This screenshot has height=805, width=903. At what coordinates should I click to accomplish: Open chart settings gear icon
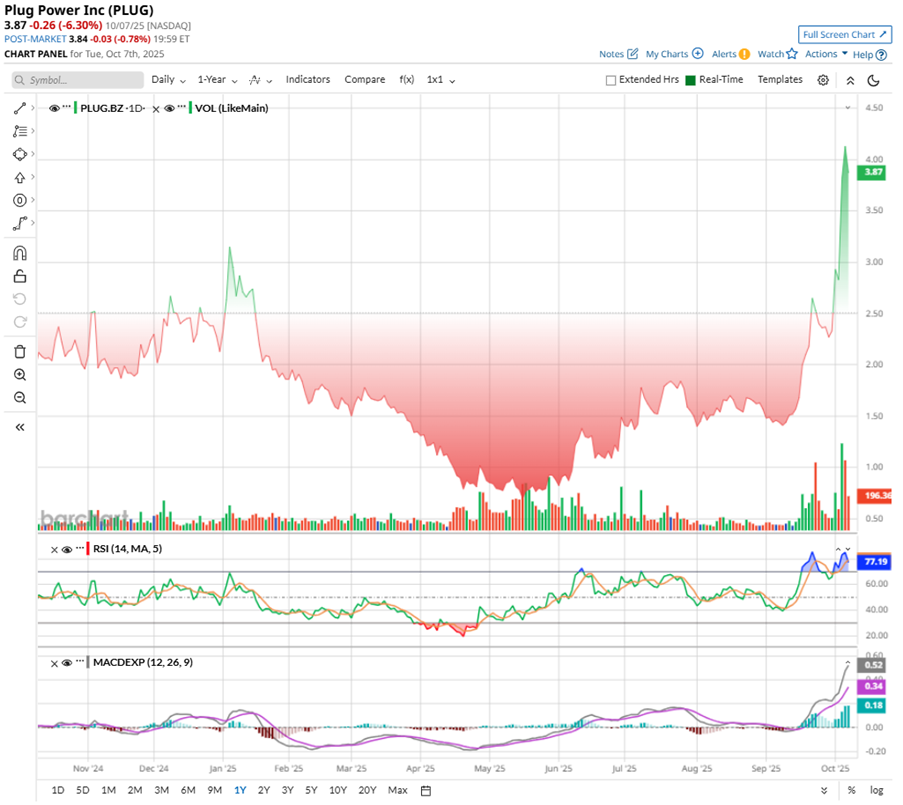point(823,80)
